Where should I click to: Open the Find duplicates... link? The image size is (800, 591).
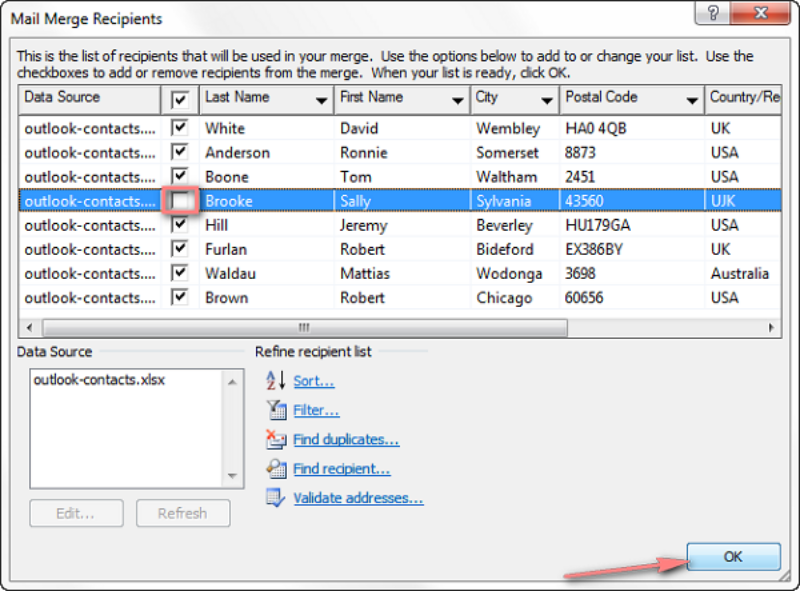(x=346, y=439)
